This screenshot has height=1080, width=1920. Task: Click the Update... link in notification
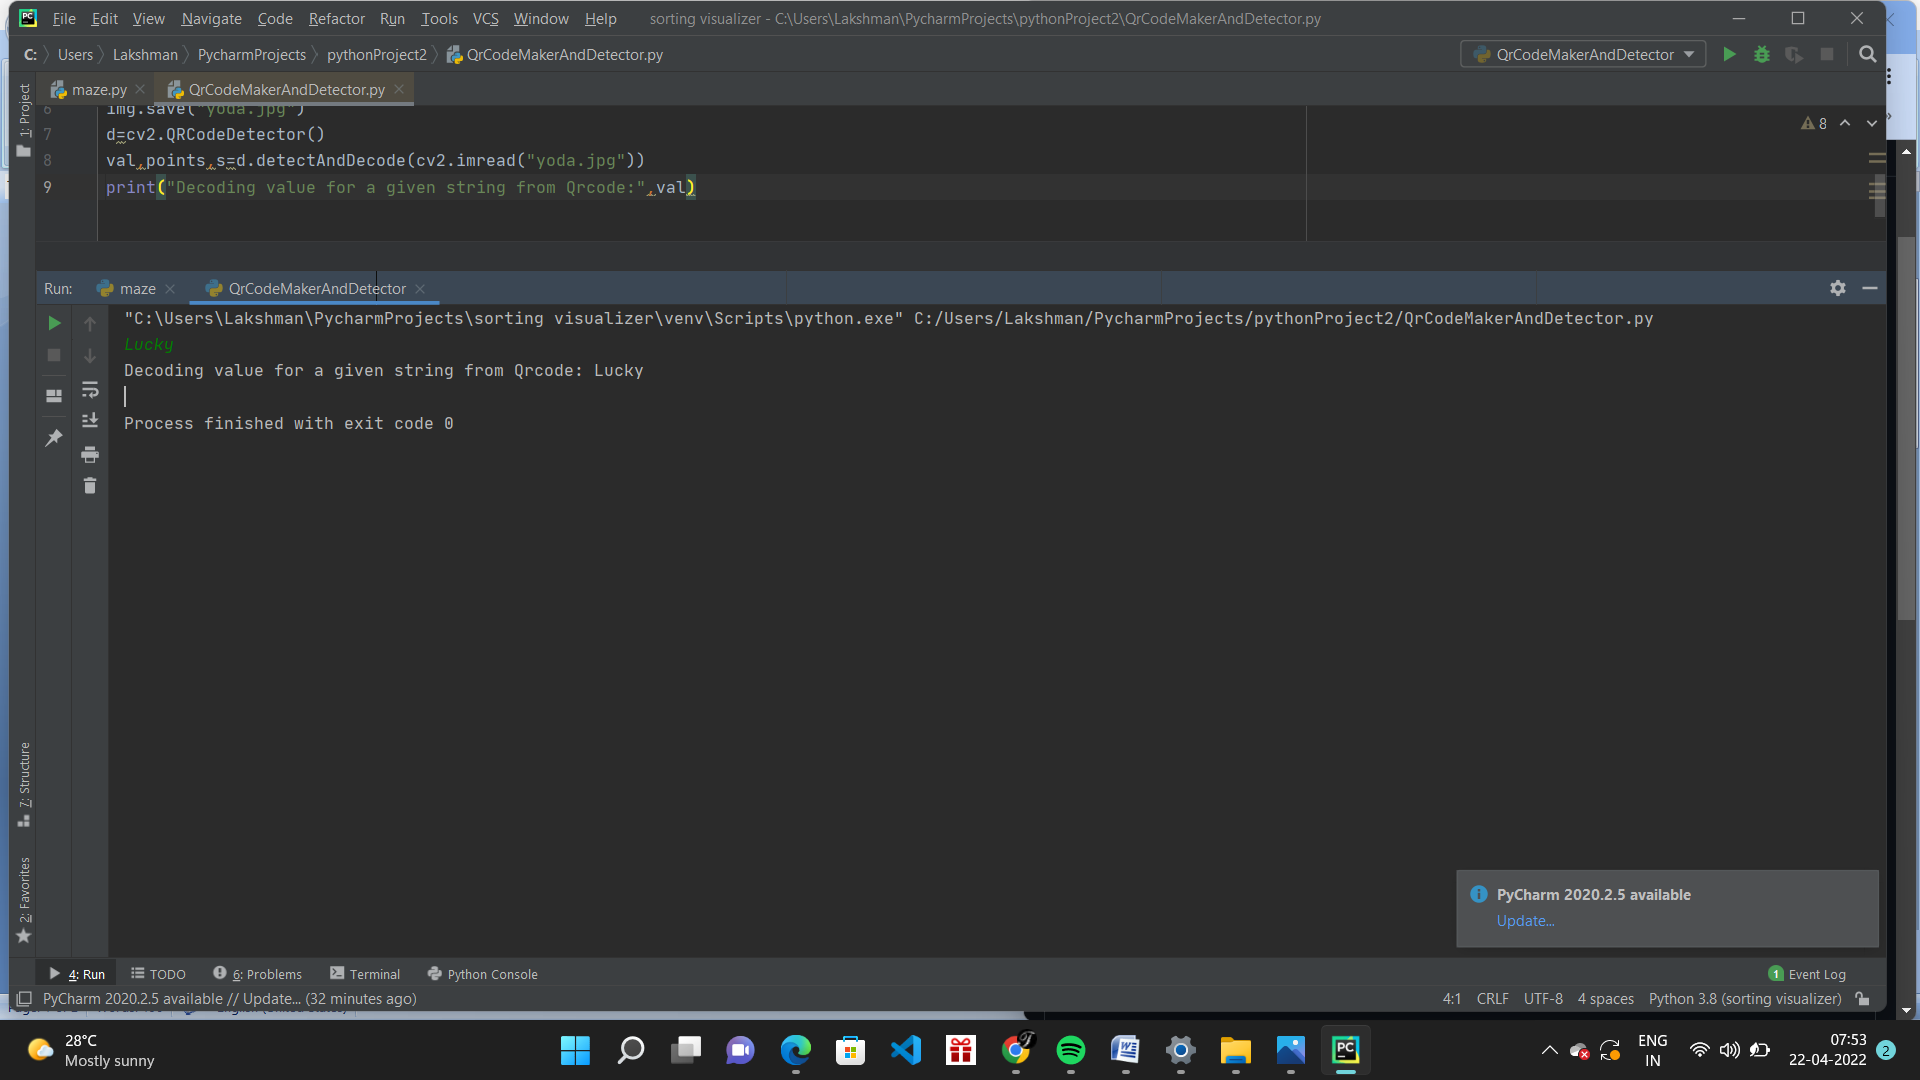[1525, 921]
